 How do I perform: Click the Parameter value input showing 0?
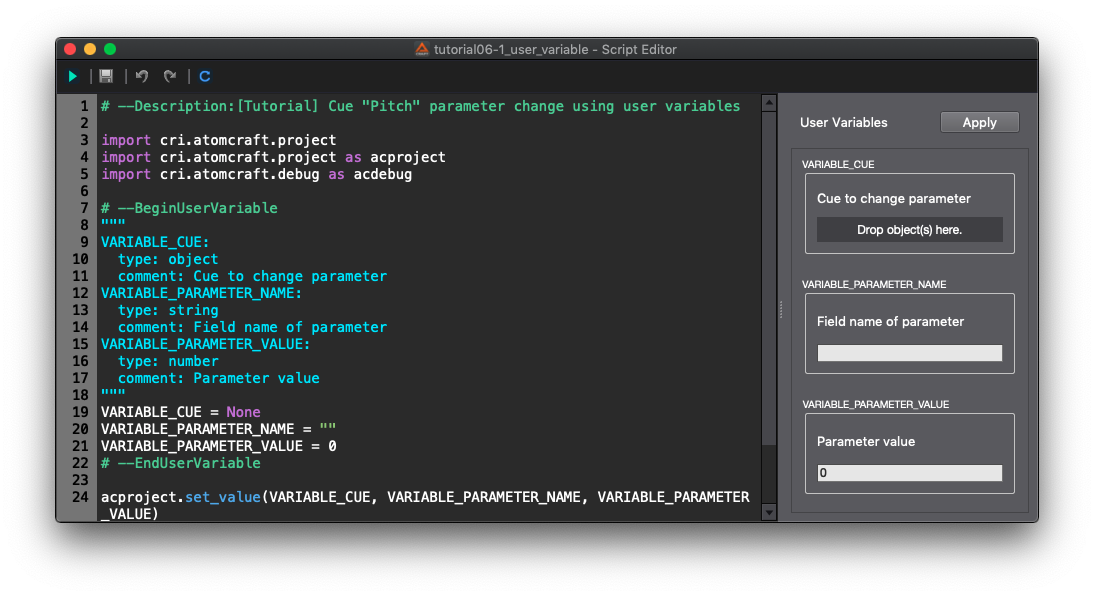pyautogui.click(x=909, y=473)
